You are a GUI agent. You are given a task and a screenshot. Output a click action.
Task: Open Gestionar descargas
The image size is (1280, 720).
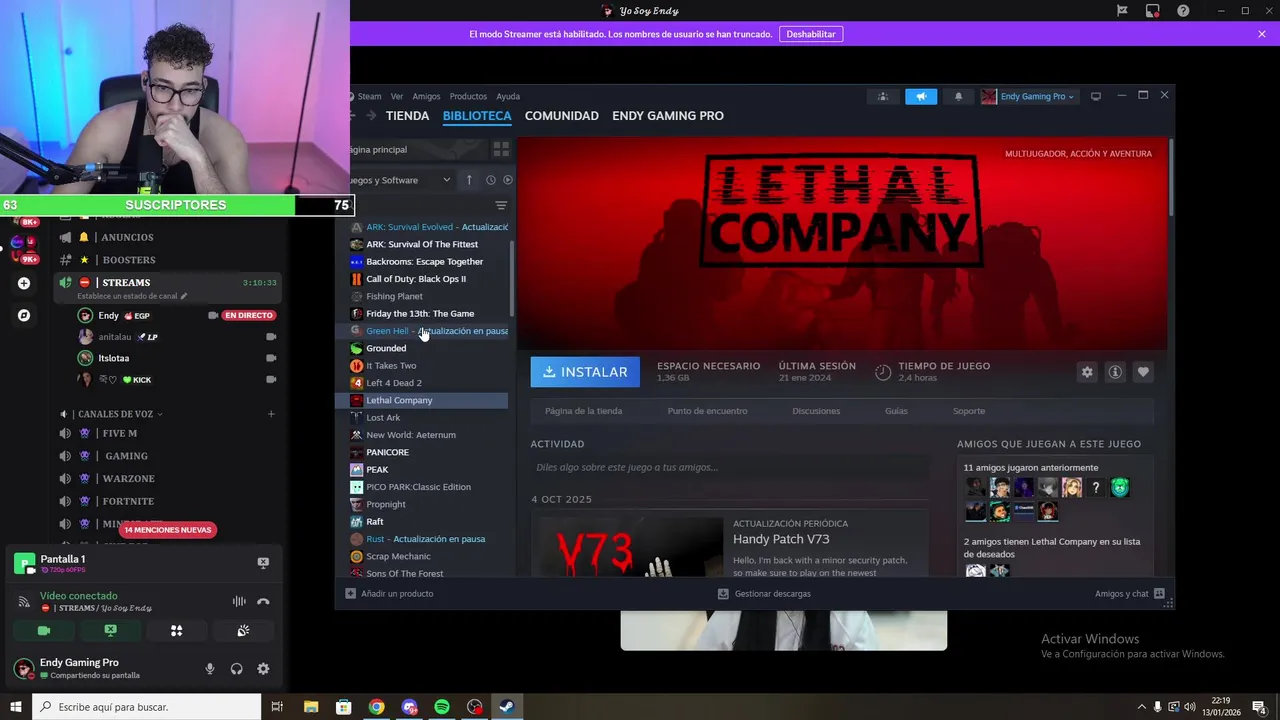pos(764,594)
